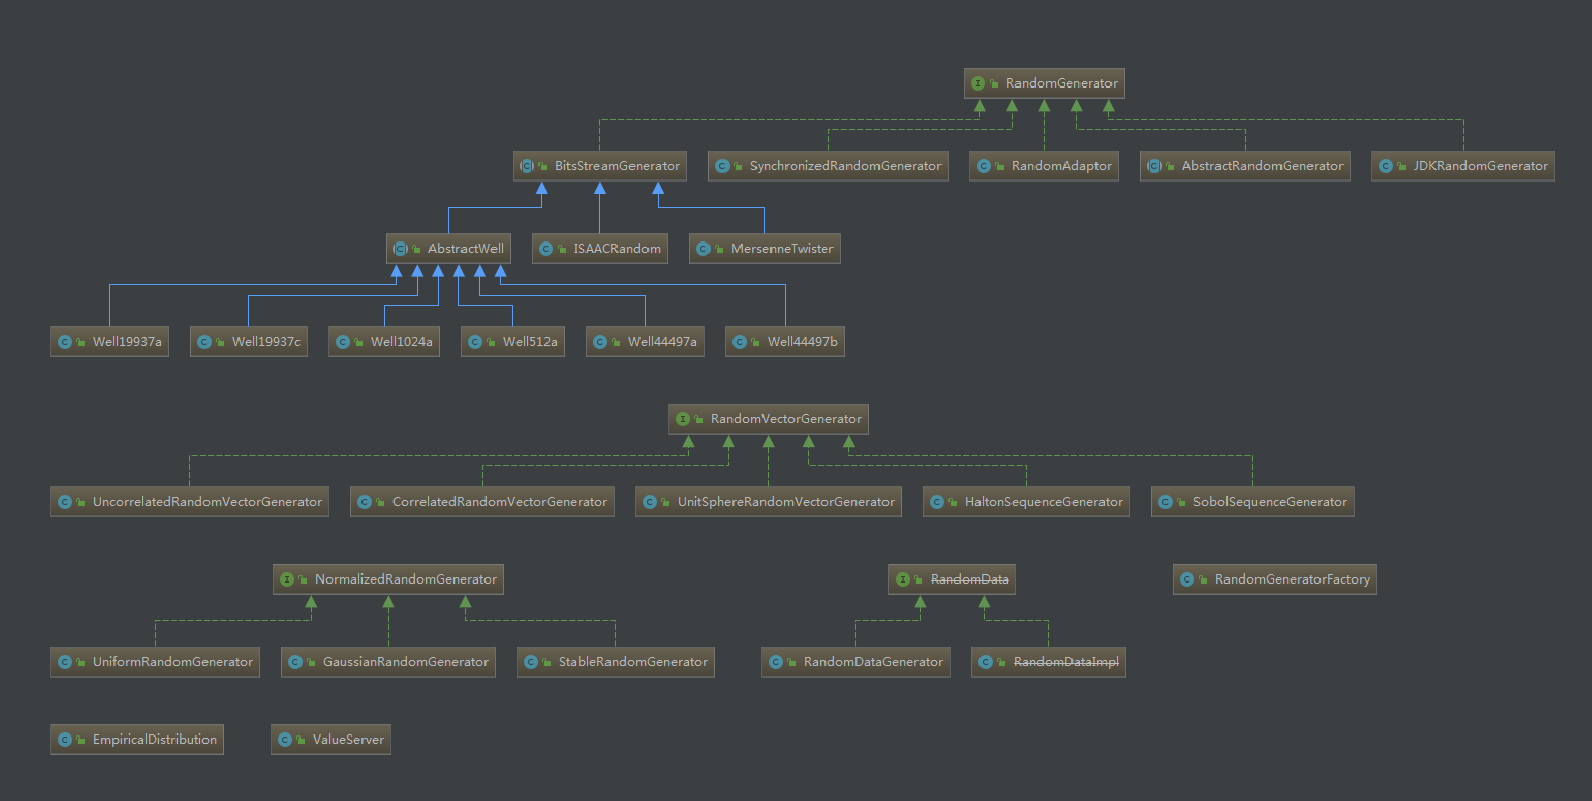
Task: Select the StableRandomGenerator node
Action: pyautogui.click(x=616, y=662)
